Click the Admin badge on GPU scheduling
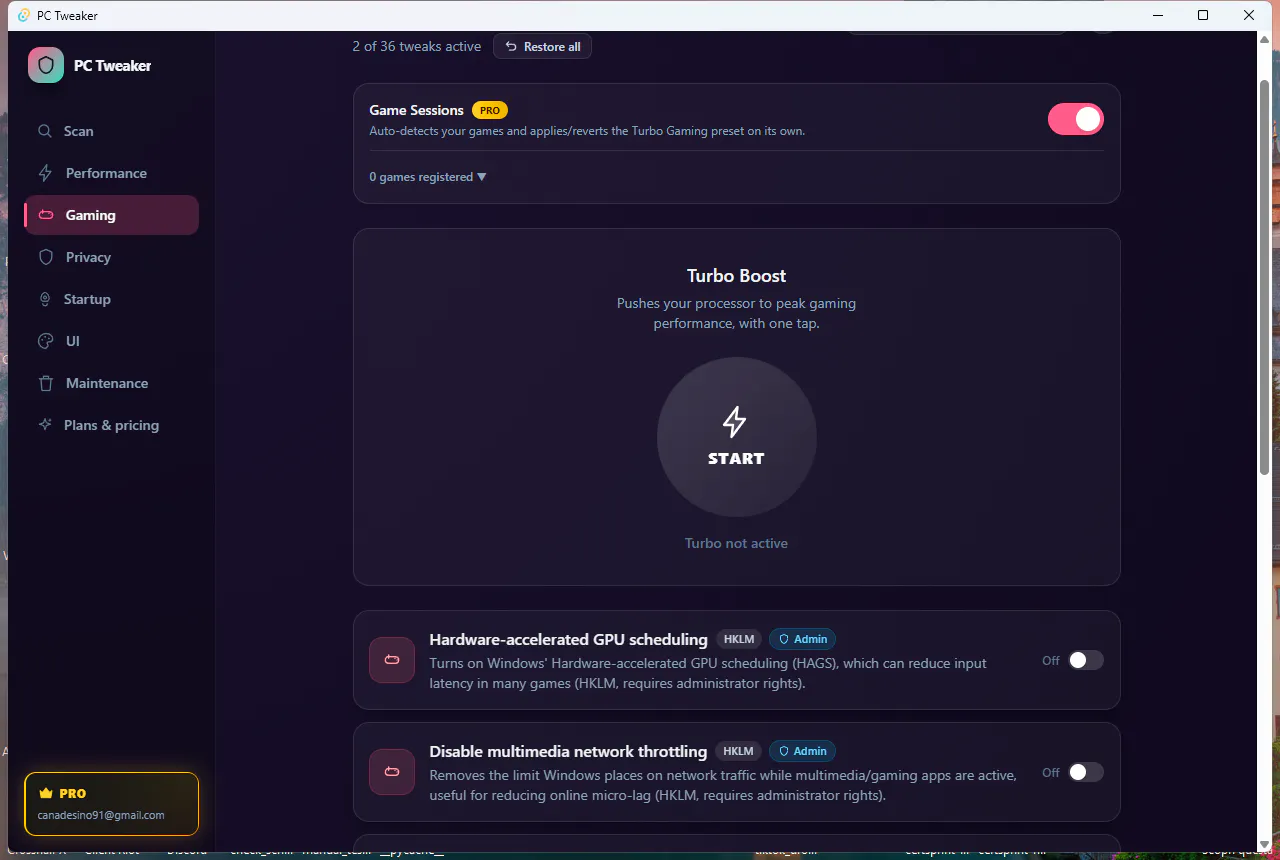The width and height of the screenshot is (1280, 860). tap(803, 639)
